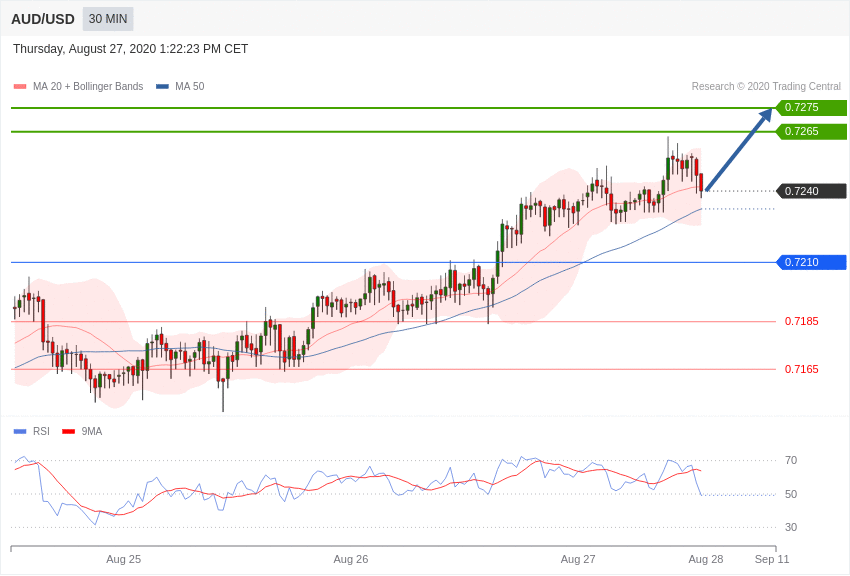850x576 pixels.
Task: Click the MA 50 legend label
Action: click(190, 86)
